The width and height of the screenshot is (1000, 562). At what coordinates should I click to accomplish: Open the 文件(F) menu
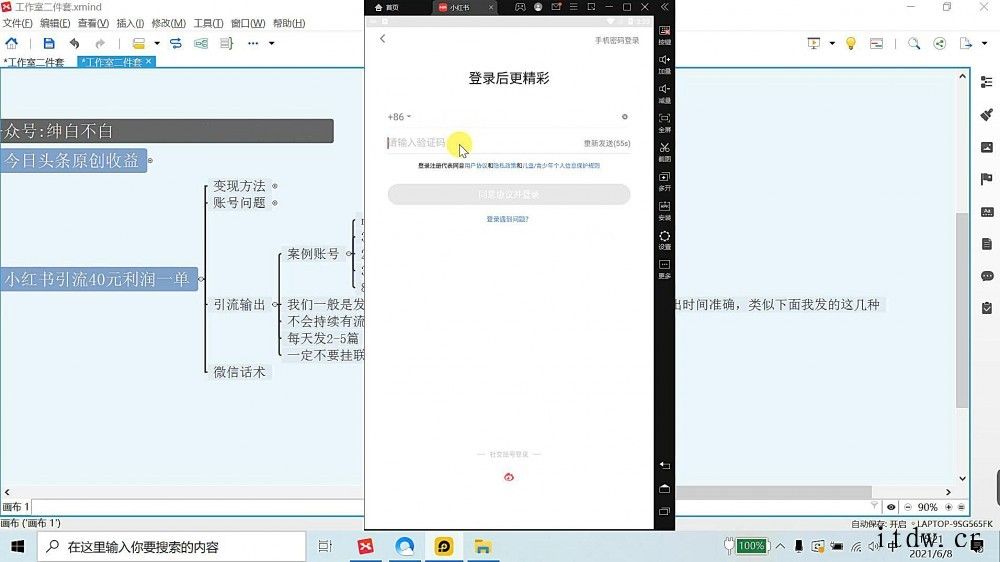click(x=17, y=23)
